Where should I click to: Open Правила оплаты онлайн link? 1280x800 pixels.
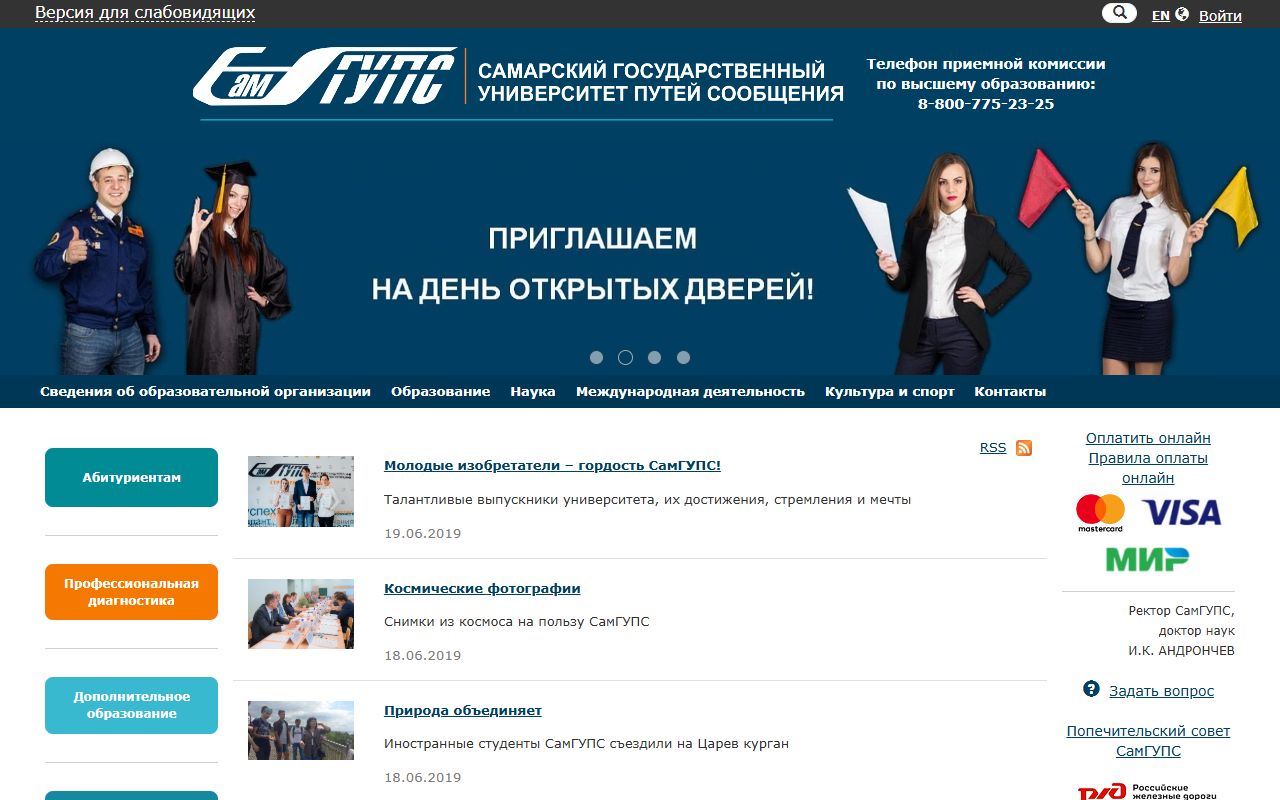[x=1148, y=468]
